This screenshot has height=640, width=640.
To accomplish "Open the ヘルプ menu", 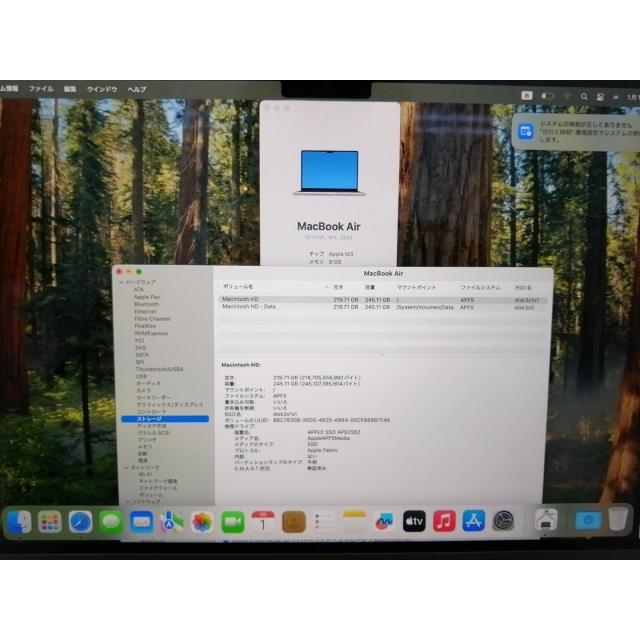I will [137, 89].
